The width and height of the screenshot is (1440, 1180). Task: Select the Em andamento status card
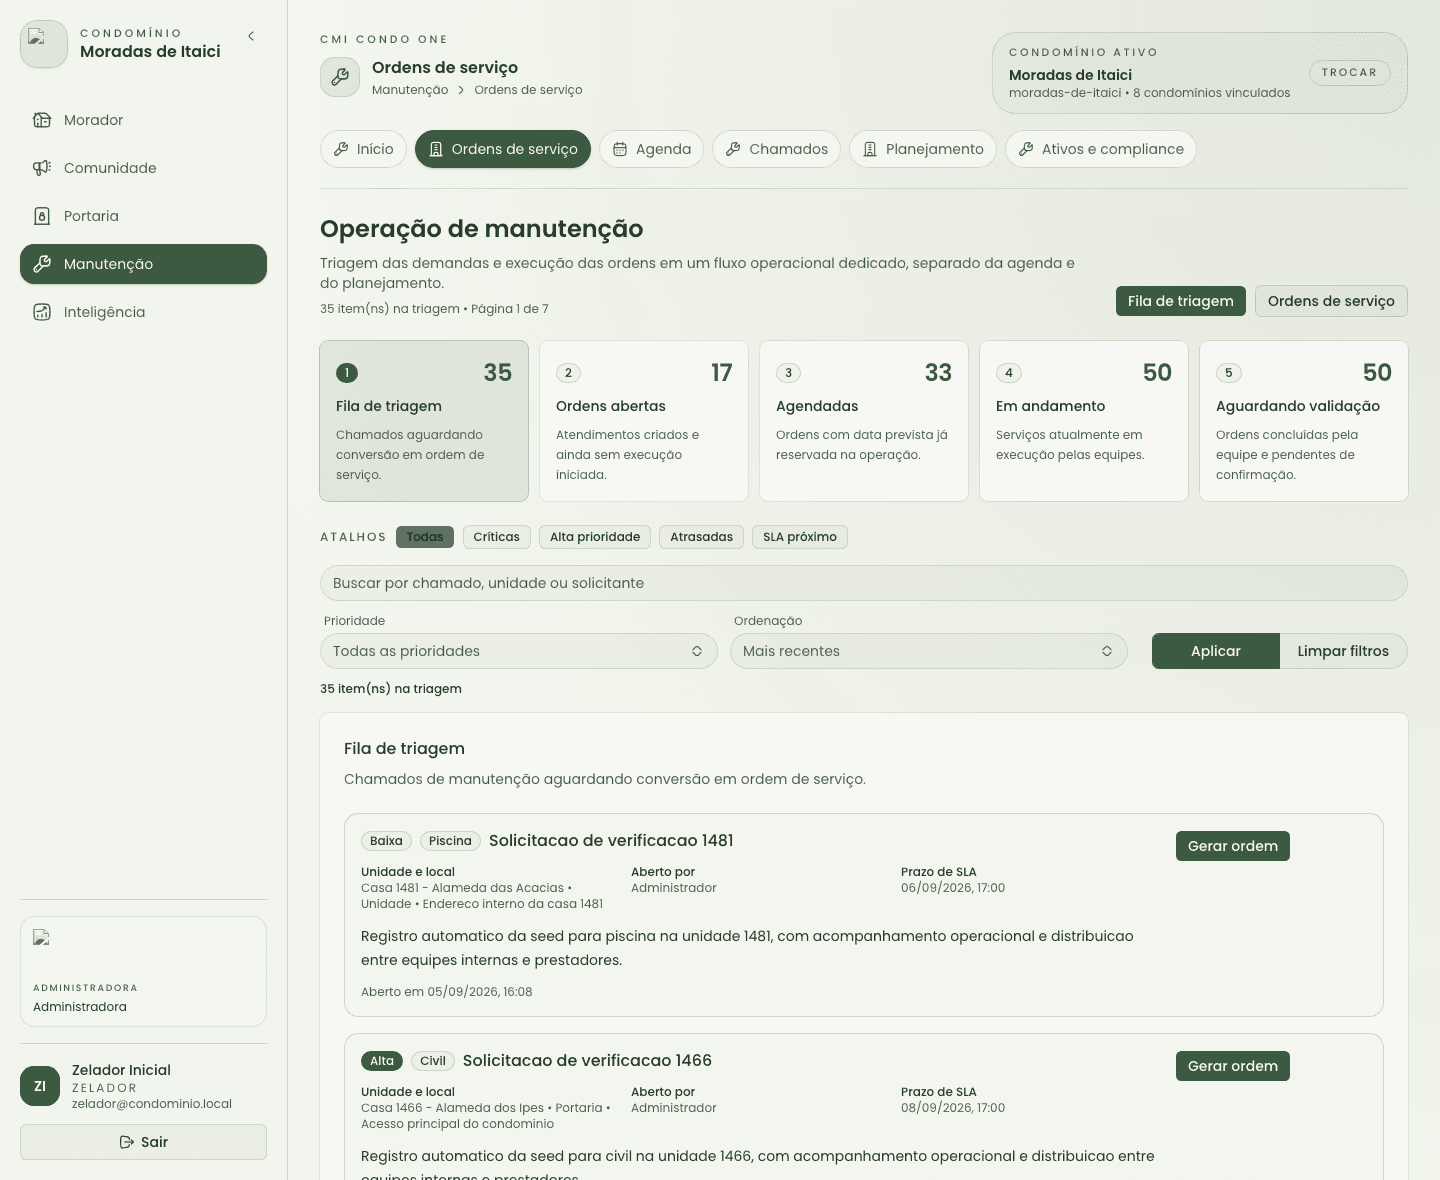pos(1084,421)
